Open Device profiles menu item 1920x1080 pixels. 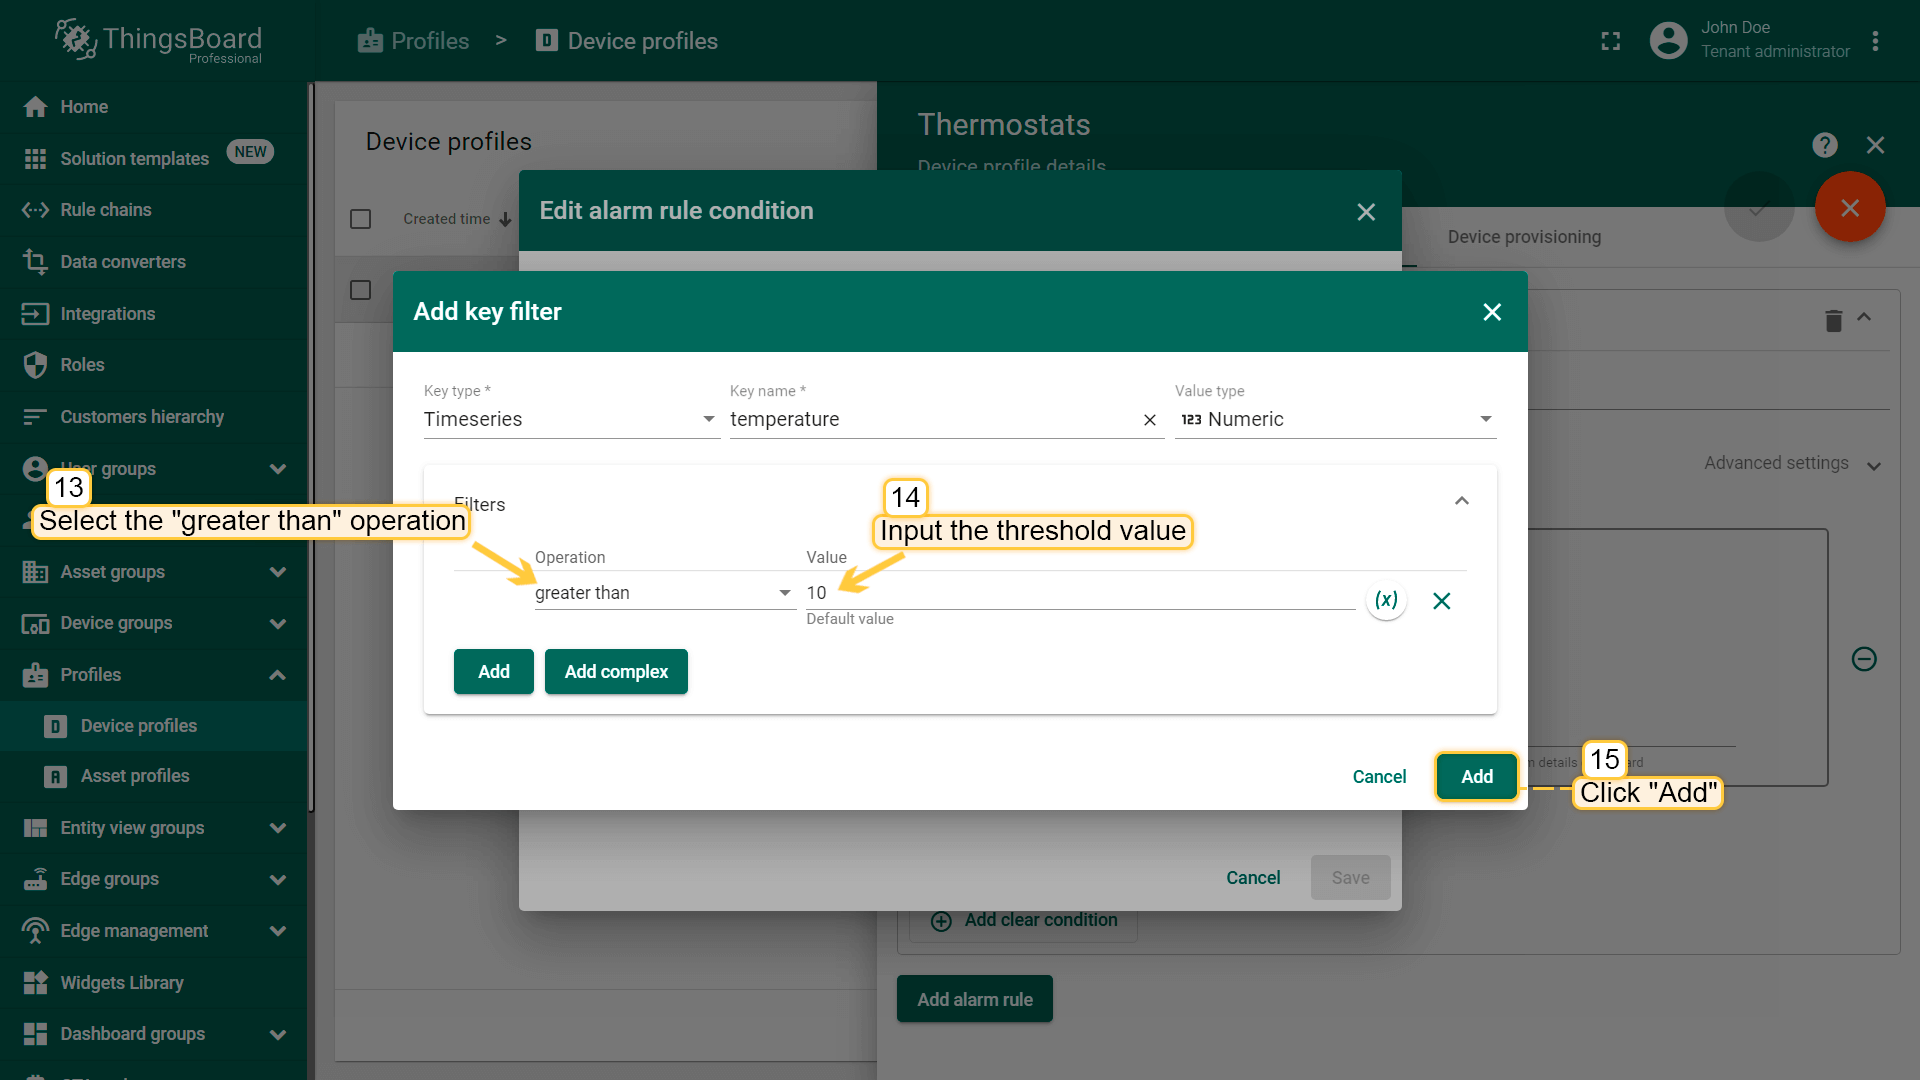[154, 726]
